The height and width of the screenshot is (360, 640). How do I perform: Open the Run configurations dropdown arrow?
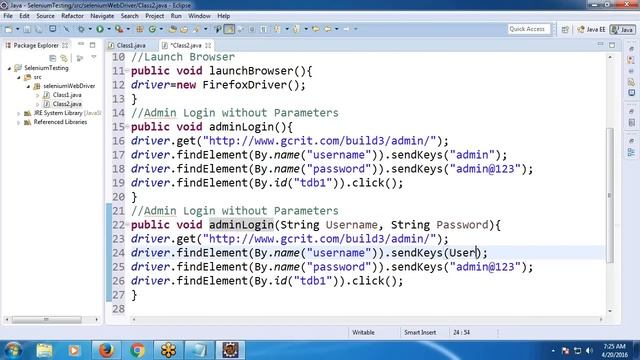coord(109,29)
